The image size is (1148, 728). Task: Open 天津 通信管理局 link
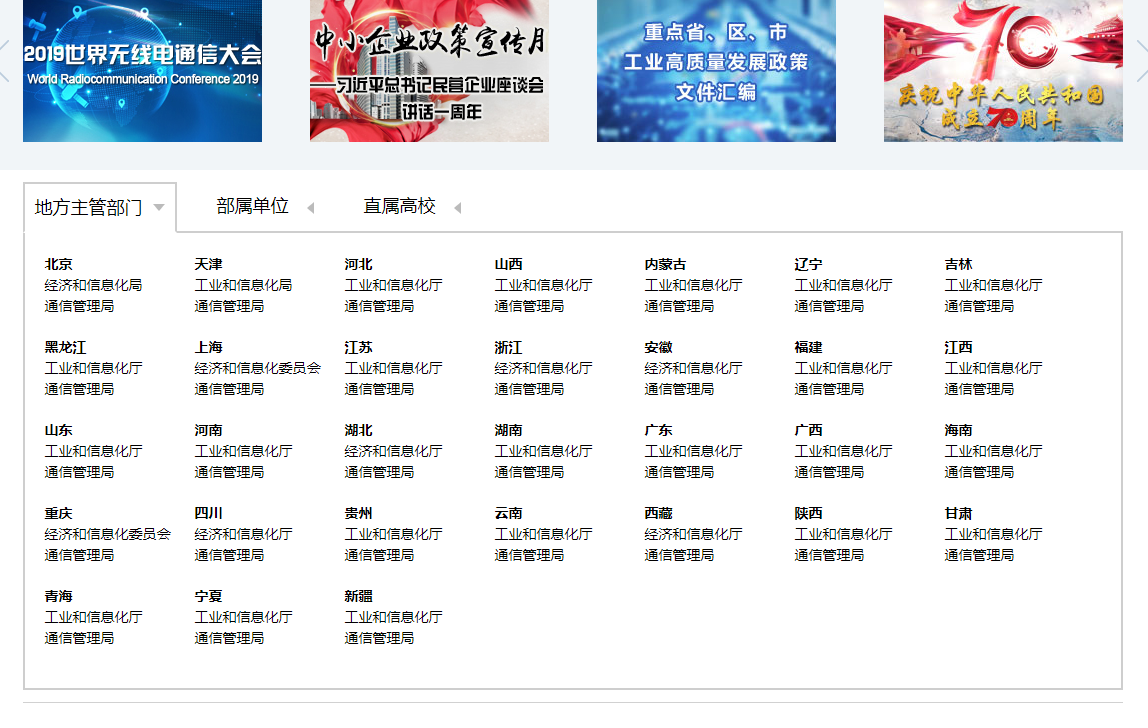(x=229, y=306)
